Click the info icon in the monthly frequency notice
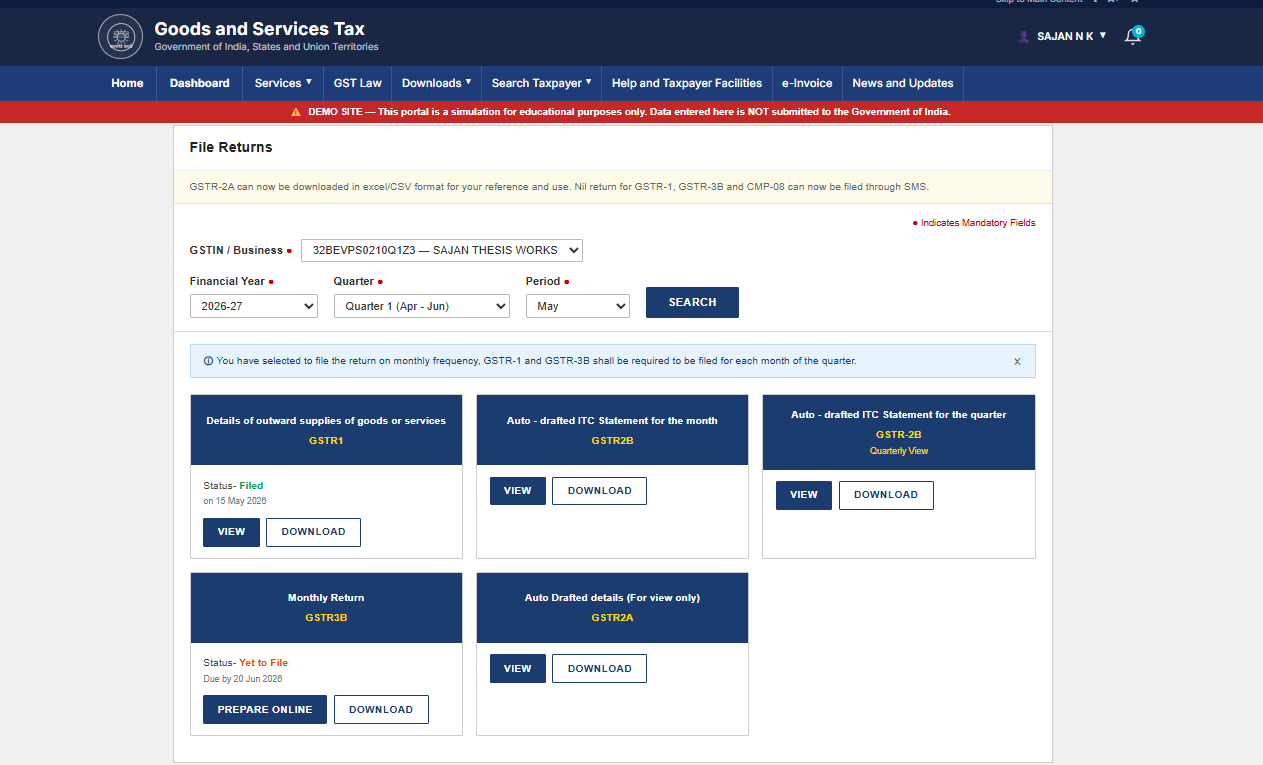The height and width of the screenshot is (765, 1263). click(x=208, y=361)
